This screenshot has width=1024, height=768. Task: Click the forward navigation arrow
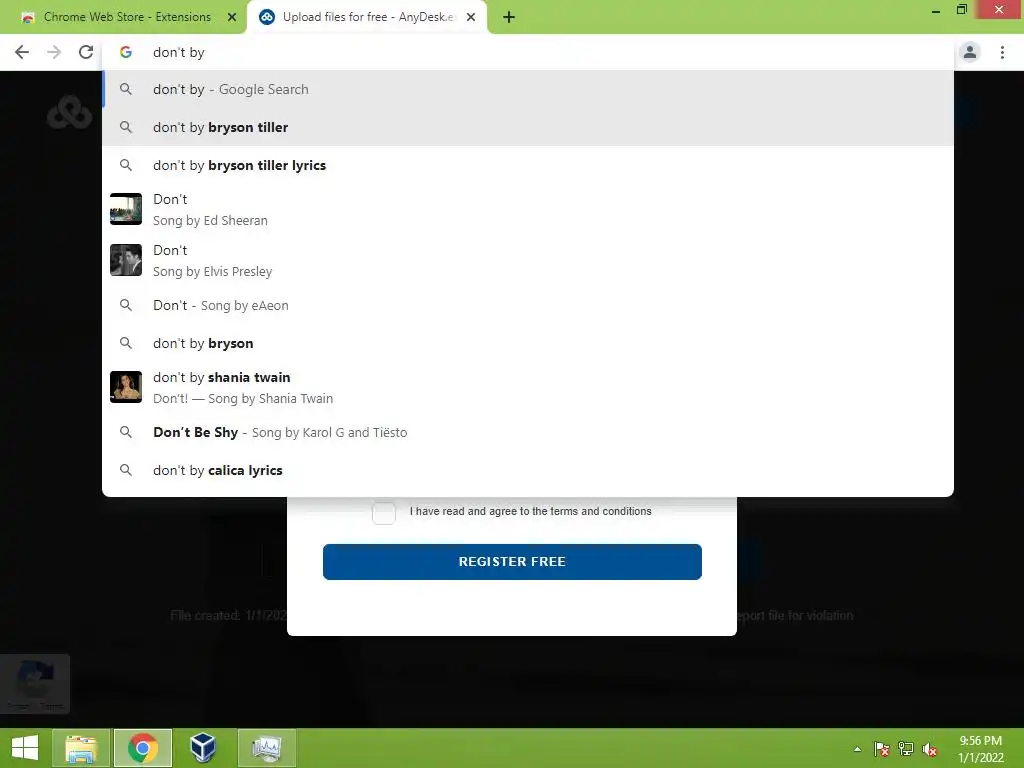tap(54, 52)
